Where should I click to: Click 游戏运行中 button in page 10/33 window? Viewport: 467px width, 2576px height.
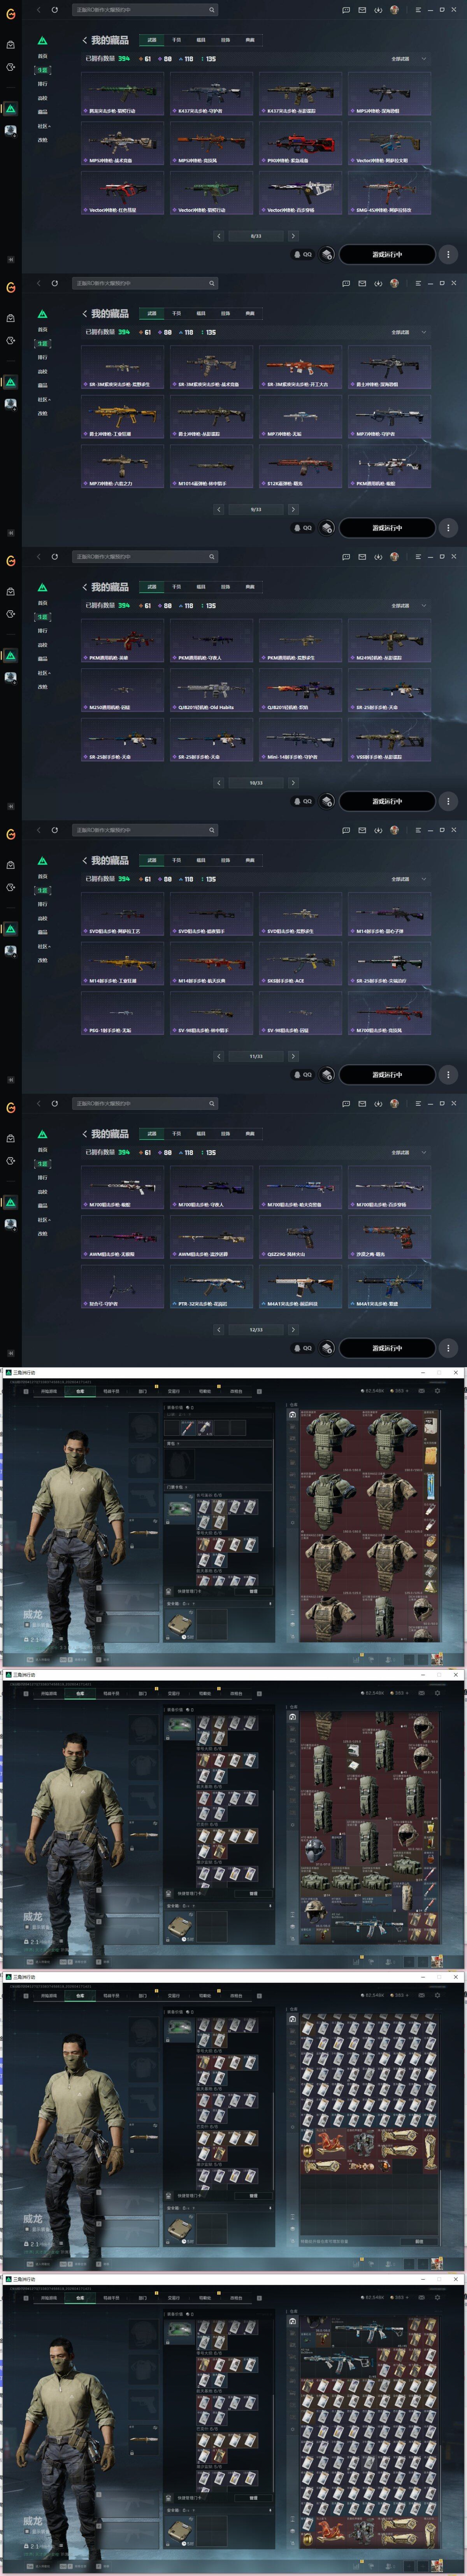[387, 801]
